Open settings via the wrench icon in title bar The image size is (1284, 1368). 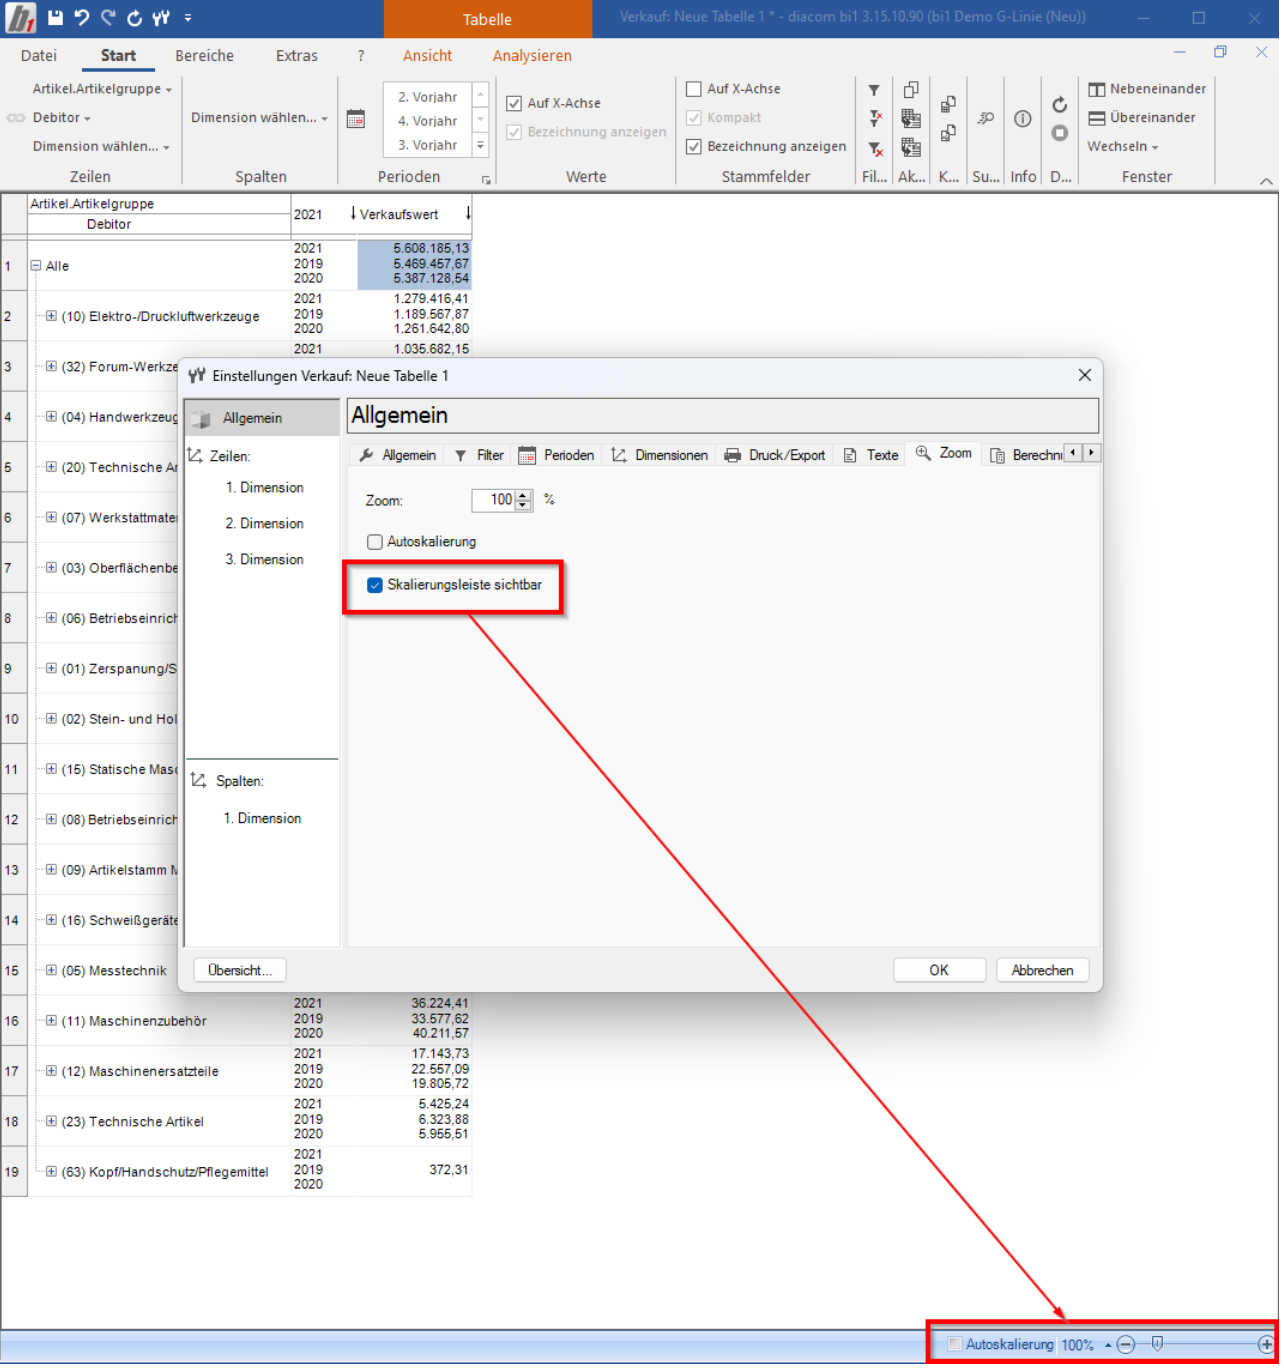[x=161, y=18]
